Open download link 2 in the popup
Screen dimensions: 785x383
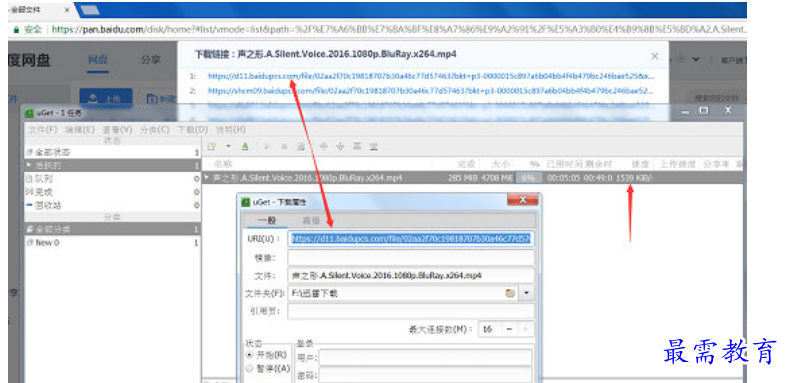pos(431,91)
